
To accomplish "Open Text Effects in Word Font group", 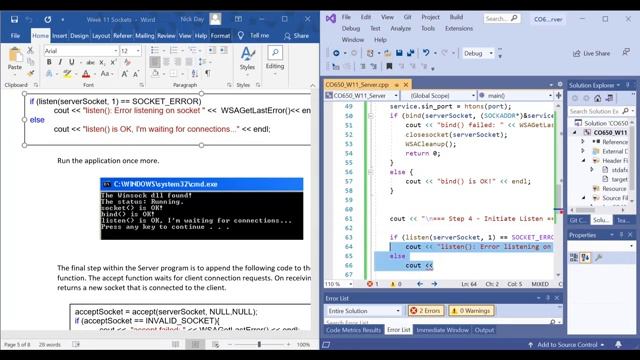I will (x=49, y=74).
